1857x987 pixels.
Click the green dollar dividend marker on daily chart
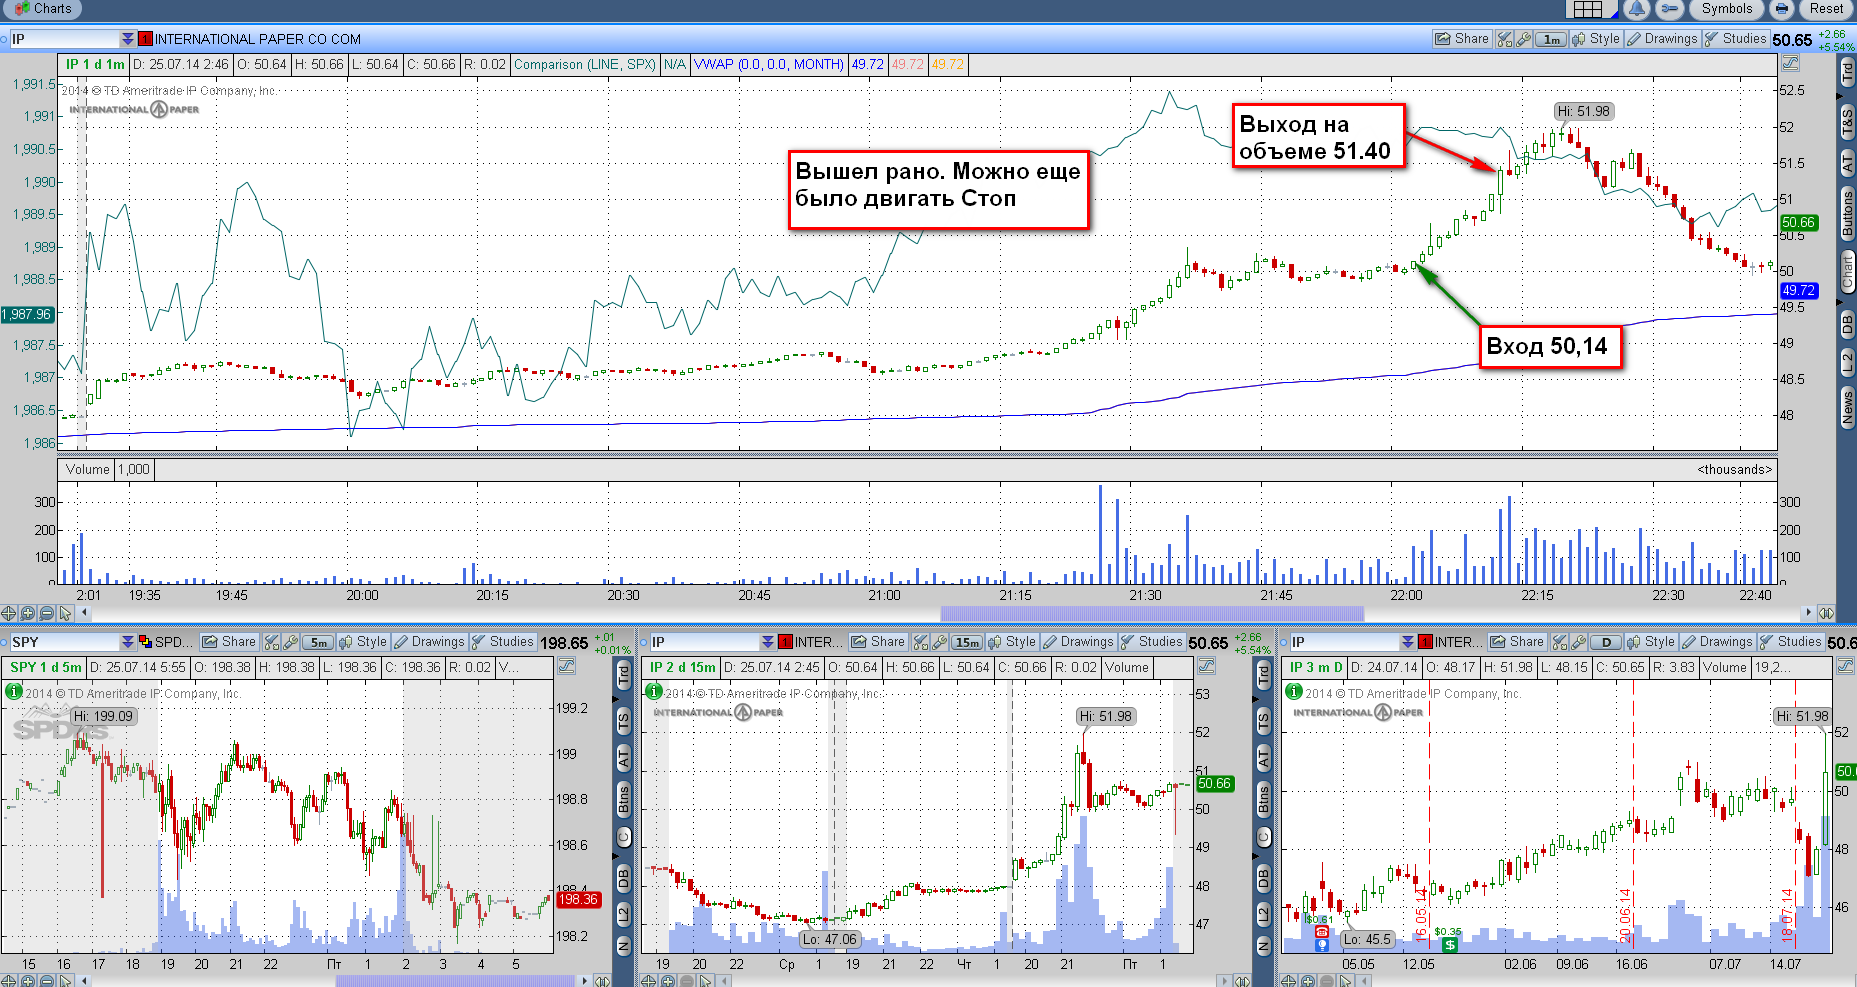click(1450, 945)
